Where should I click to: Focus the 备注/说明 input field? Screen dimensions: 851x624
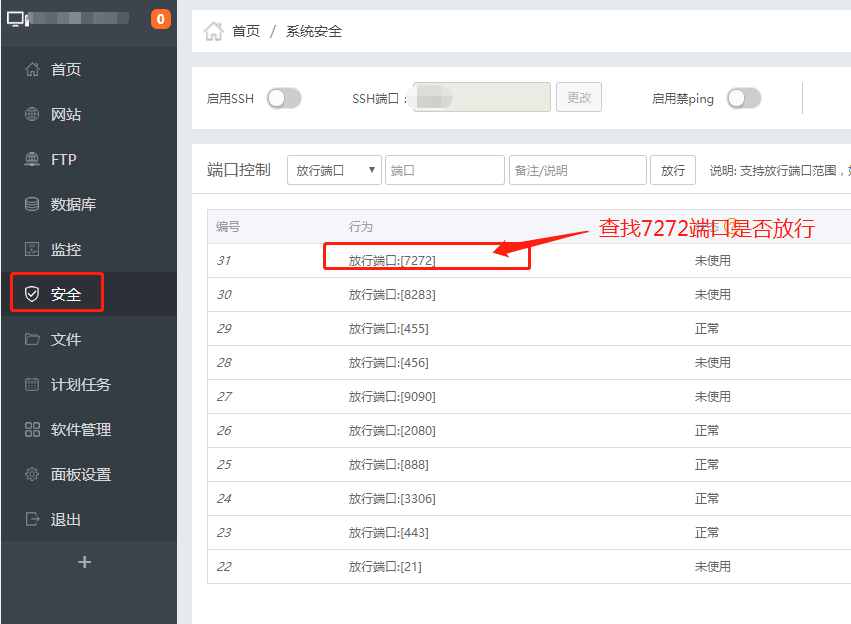click(578, 170)
